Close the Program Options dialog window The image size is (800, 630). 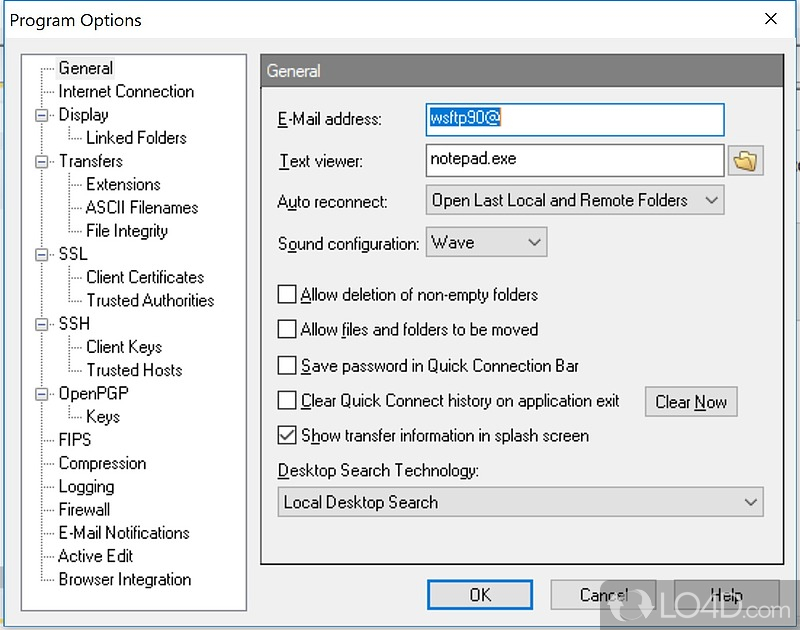pos(770,19)
